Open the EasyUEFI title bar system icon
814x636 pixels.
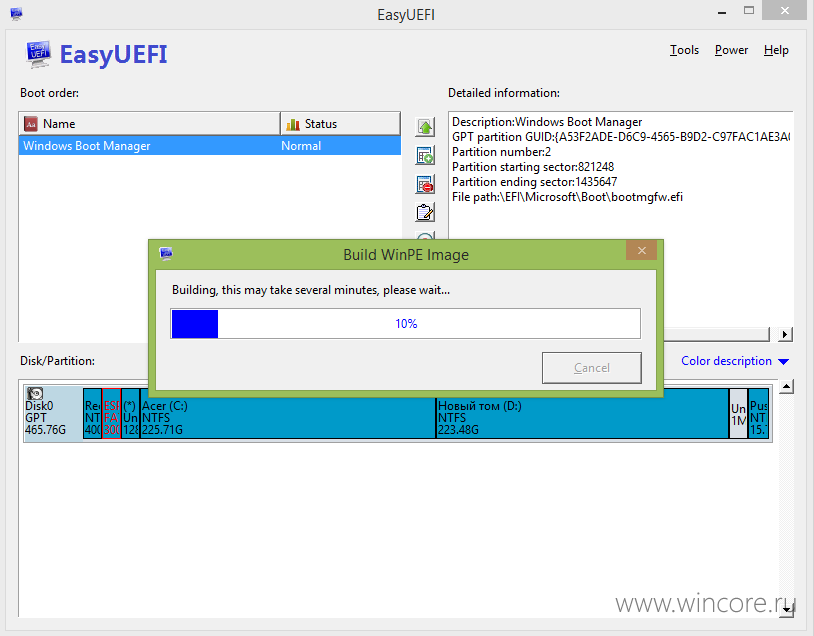pyautogui.click(x=16, y=13)
